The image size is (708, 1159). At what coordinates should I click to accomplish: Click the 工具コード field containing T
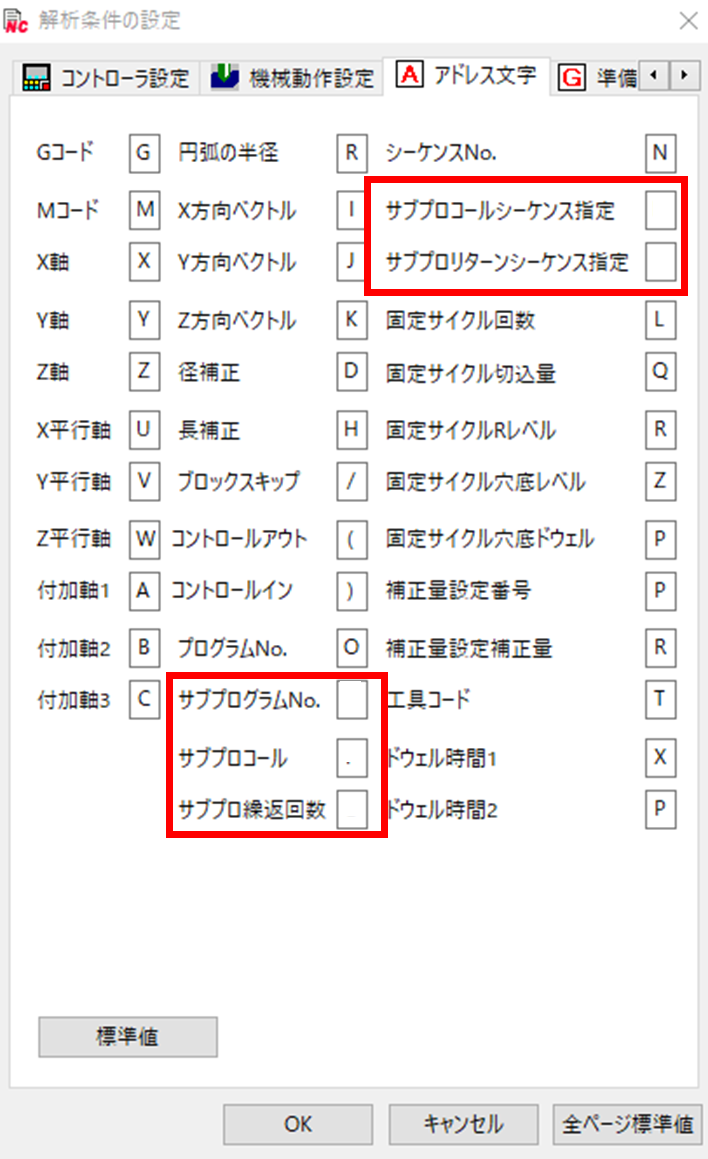[661, 699]
